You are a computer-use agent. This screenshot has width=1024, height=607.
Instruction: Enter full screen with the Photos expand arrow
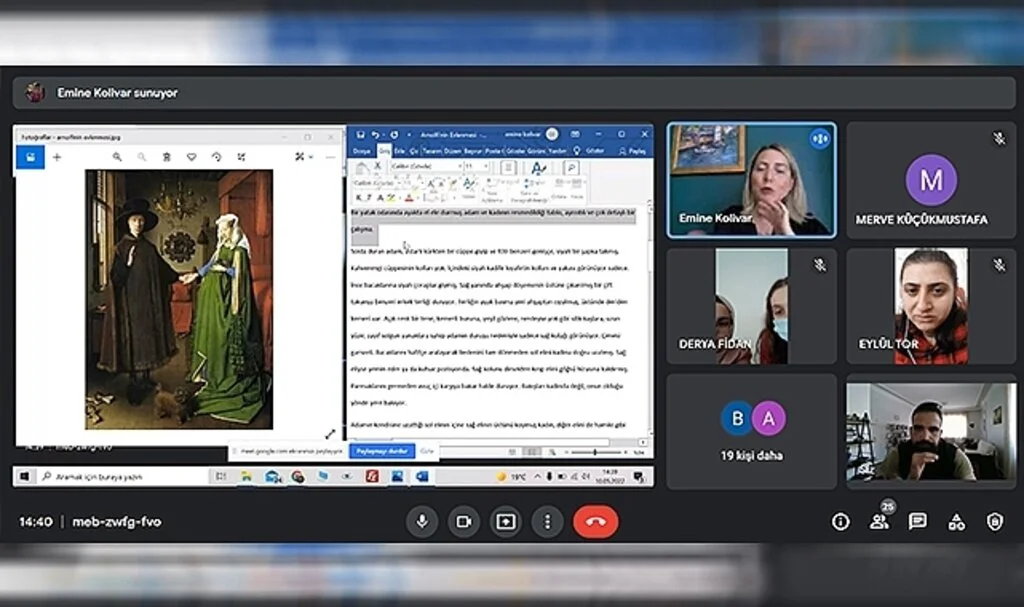[330, 433]
